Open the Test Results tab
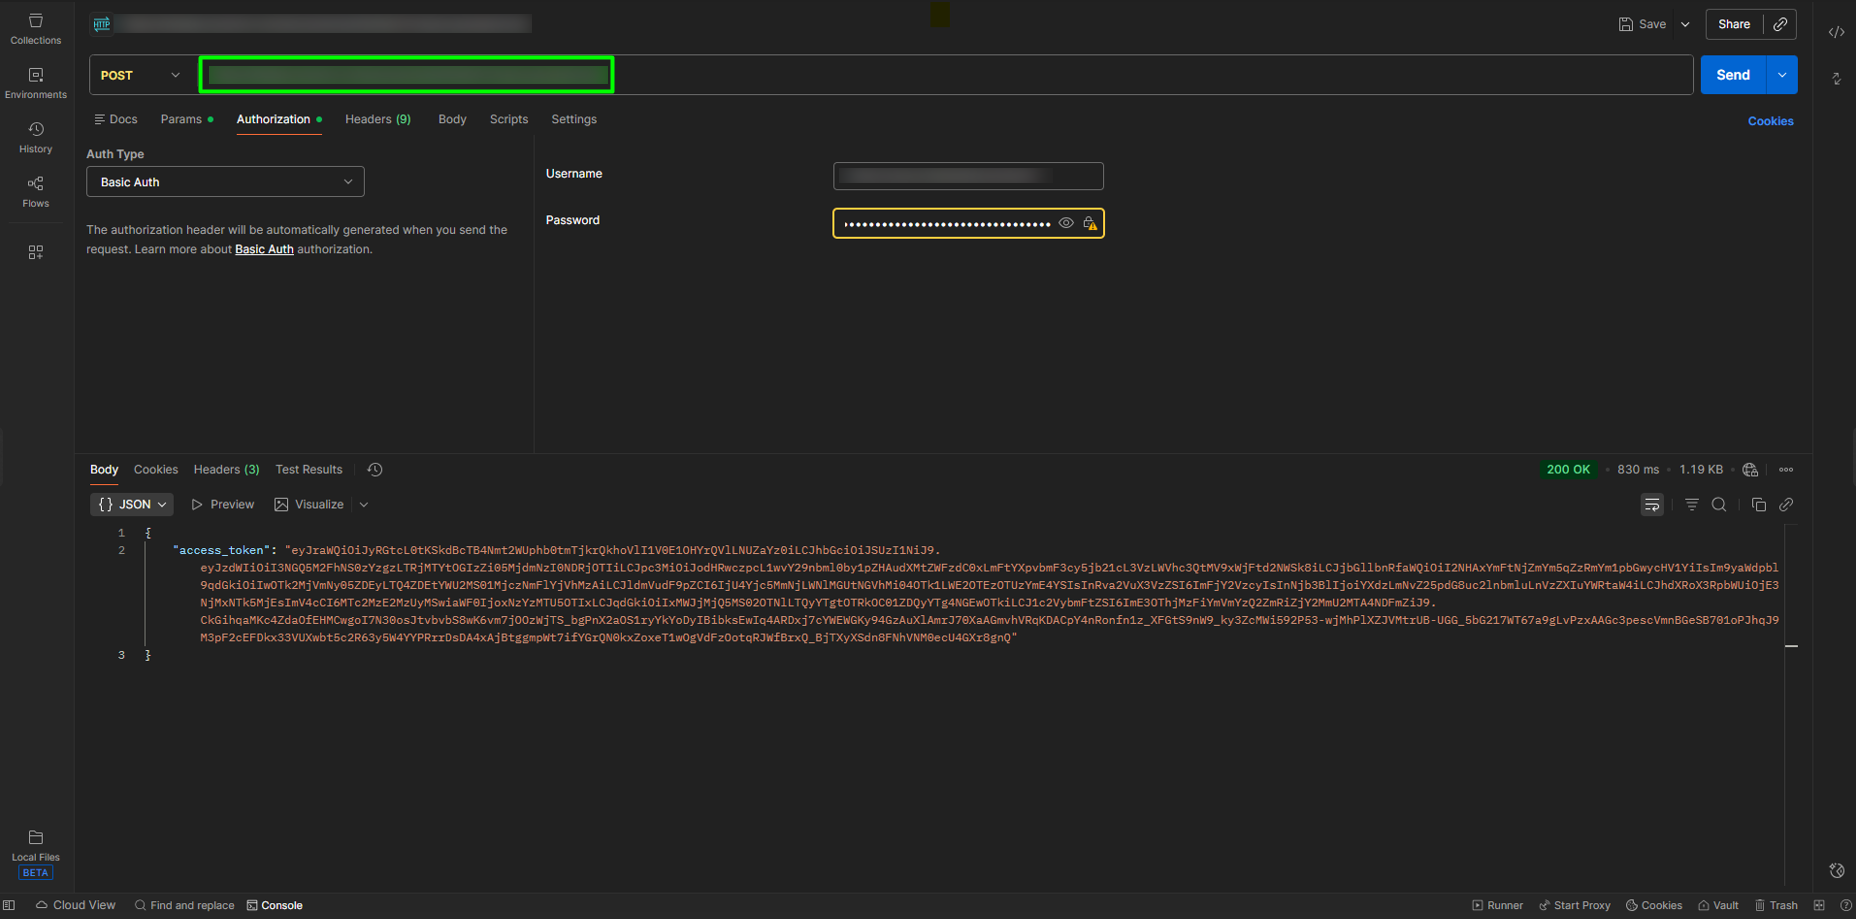The height and width of the screenshot is (919, 1856). click(308, 470)
